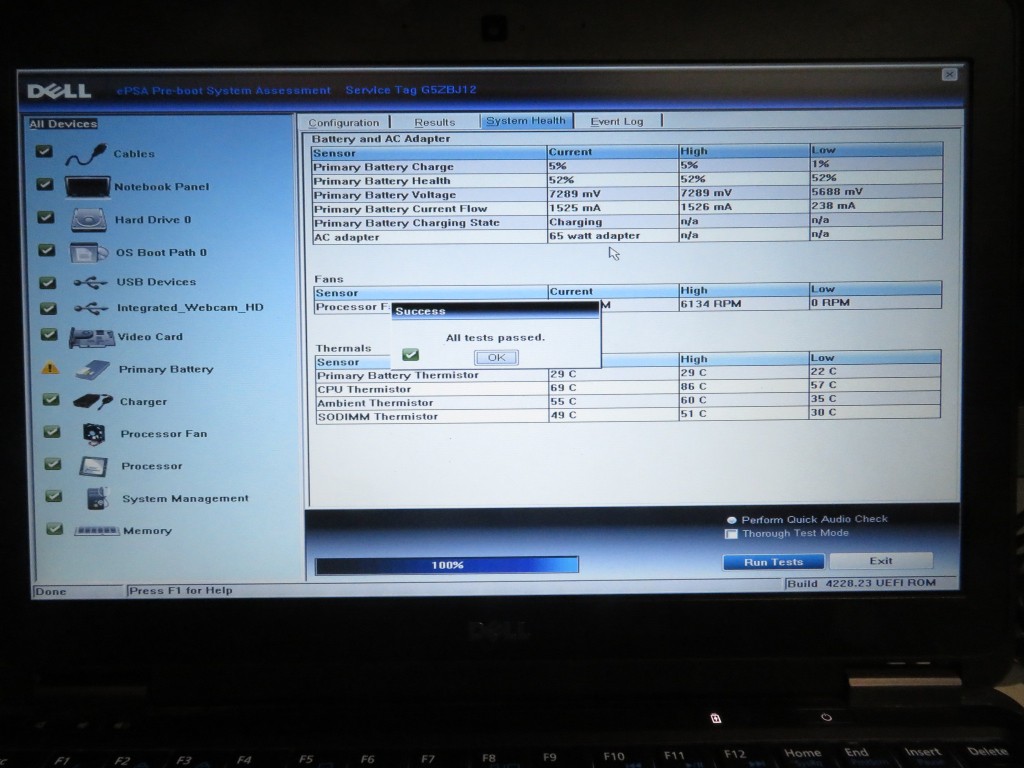This screenshot has width=1024, height=768.
Task: Click the Hard Drive 0 icon
Action: pyautogui.click(x=89, y=219)
